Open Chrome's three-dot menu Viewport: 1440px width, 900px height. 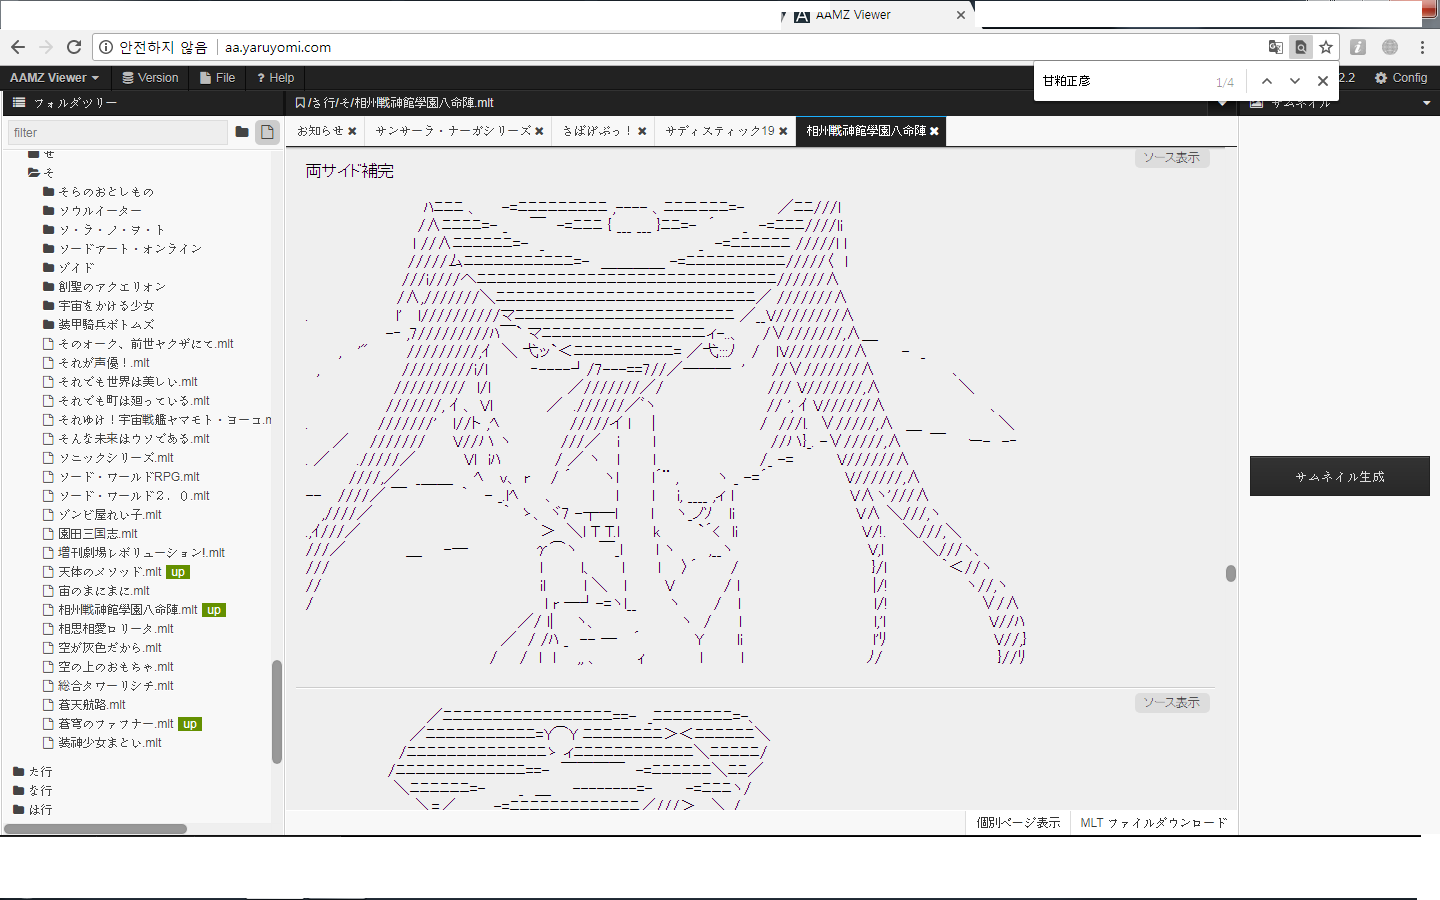(x=1422, y=47)
